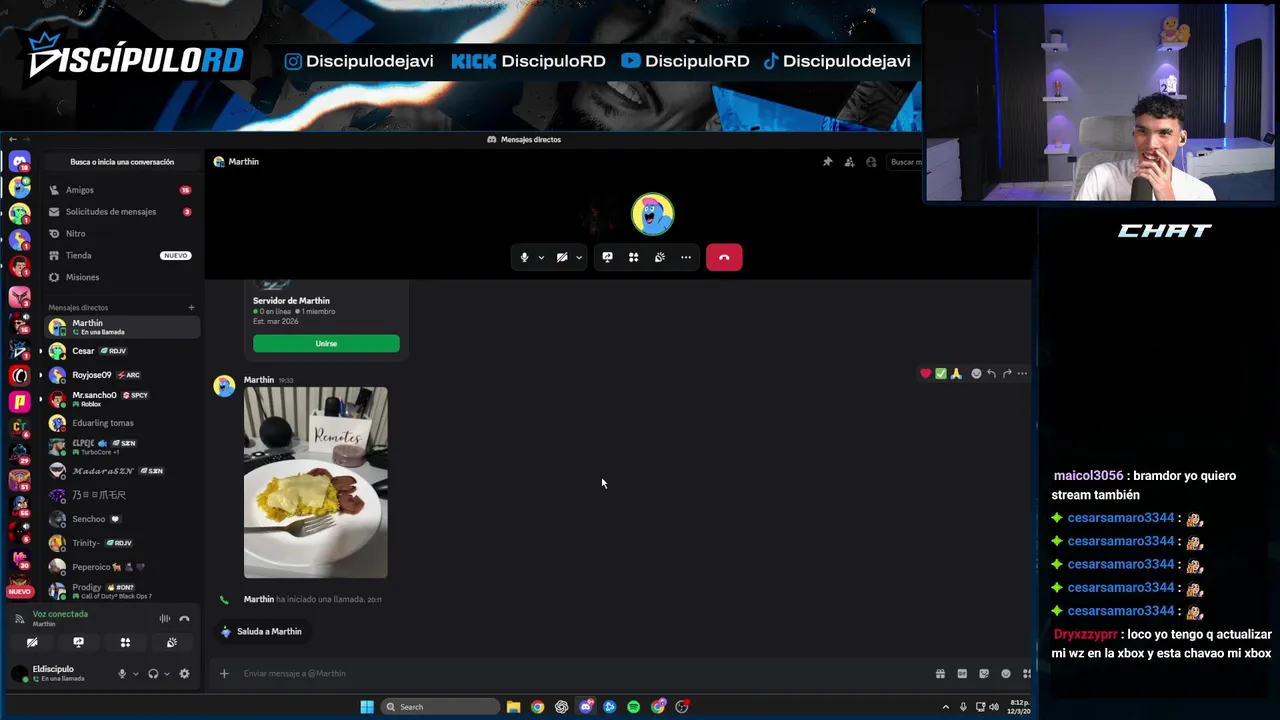Open pinned messages in chat header

tap(827, 161)
